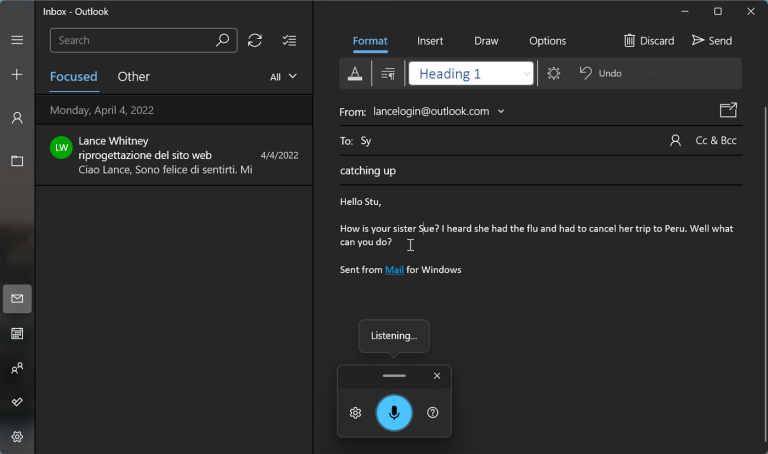Open paragraph formatting options
Image resolution: width=768 pixels, height=454 pixels.
[388, 73]
